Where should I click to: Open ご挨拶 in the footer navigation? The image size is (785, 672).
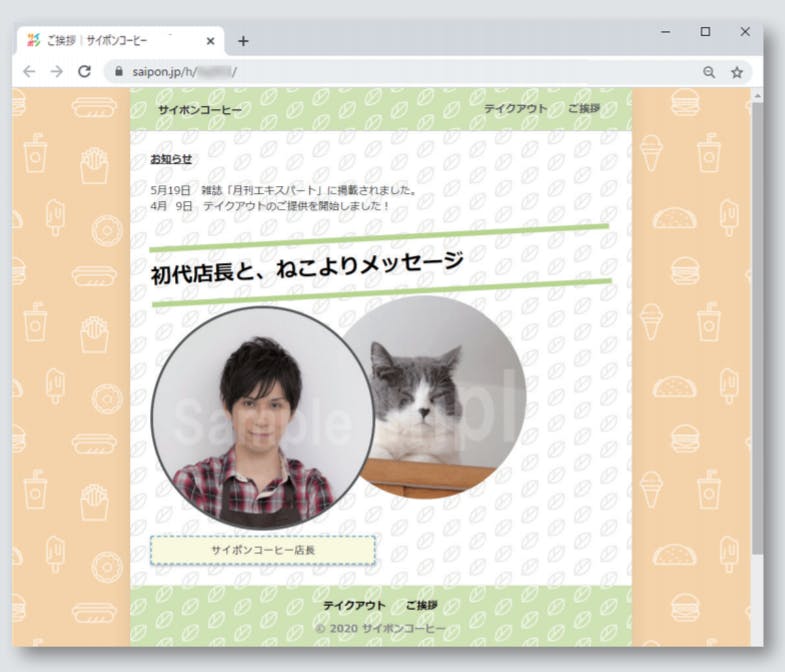click(x=422, y=605)
